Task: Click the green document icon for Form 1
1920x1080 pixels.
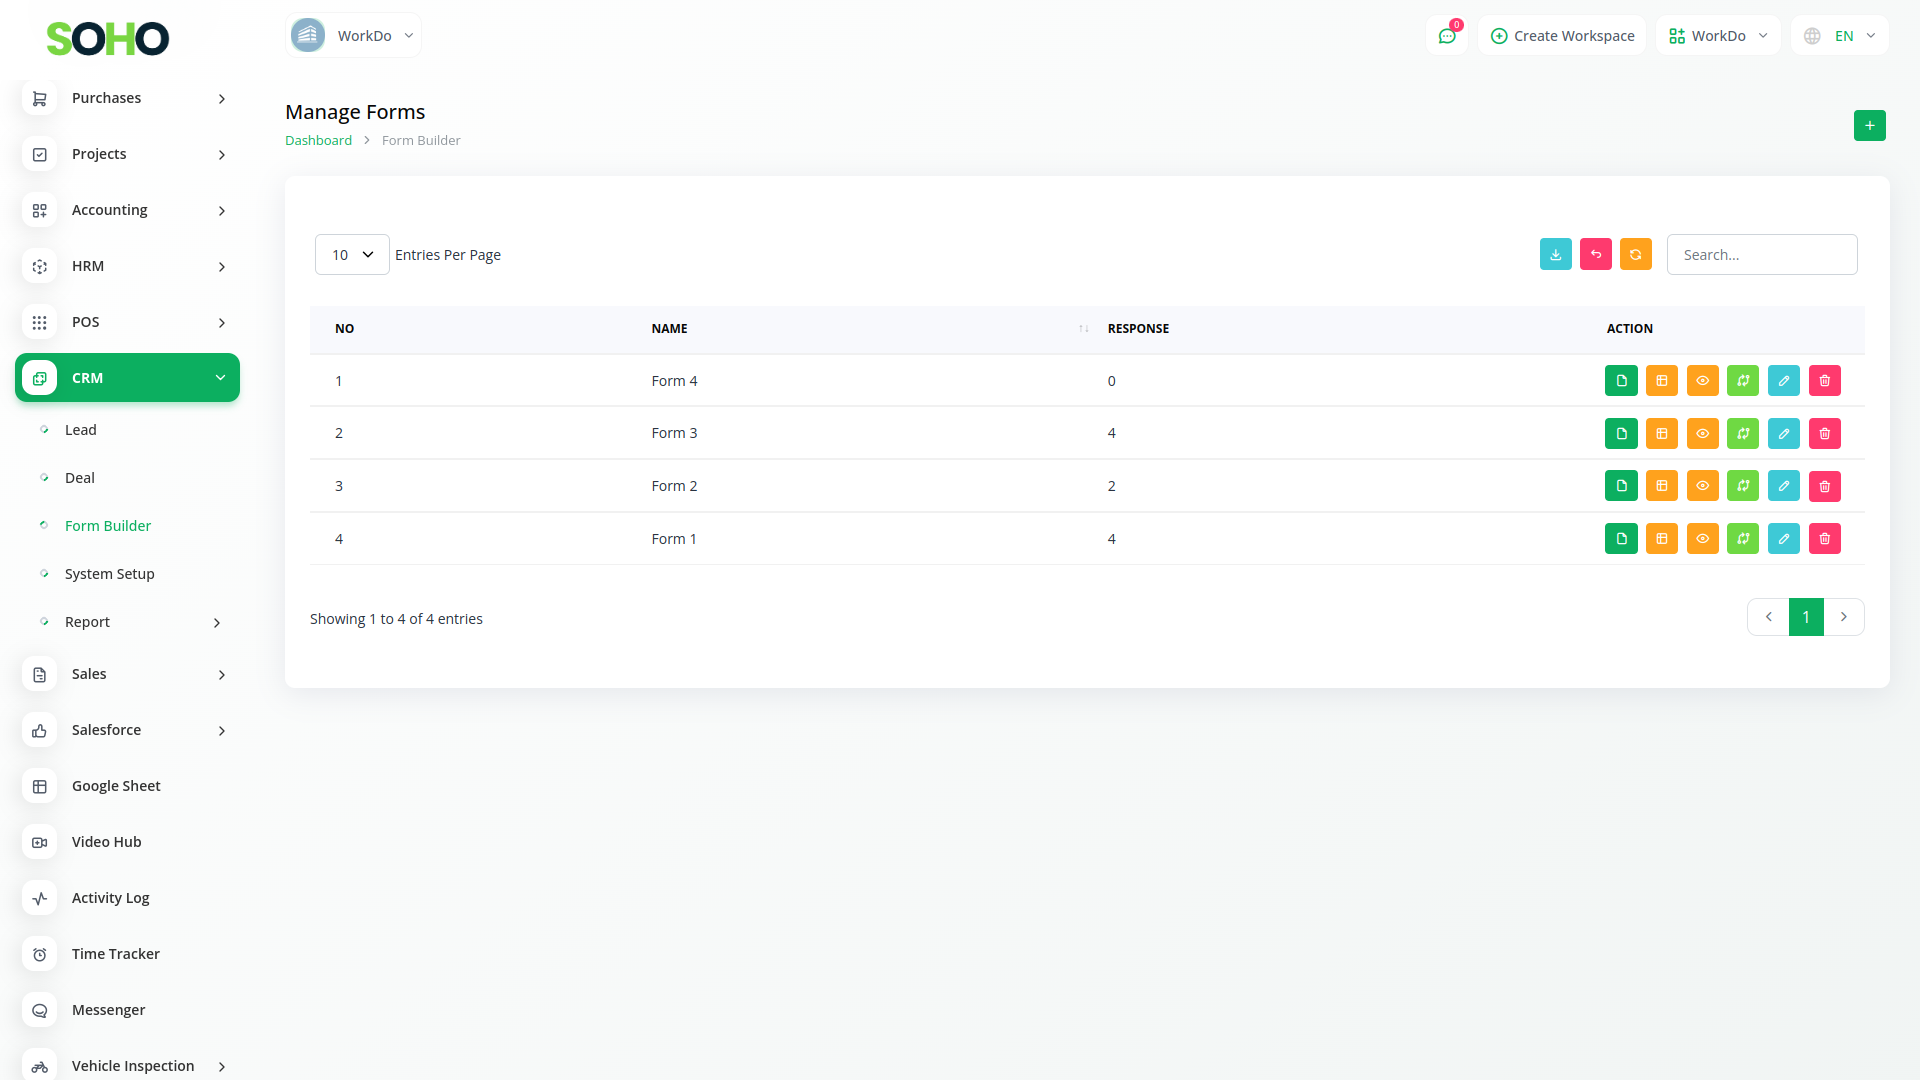Action: pos(1621,539)
